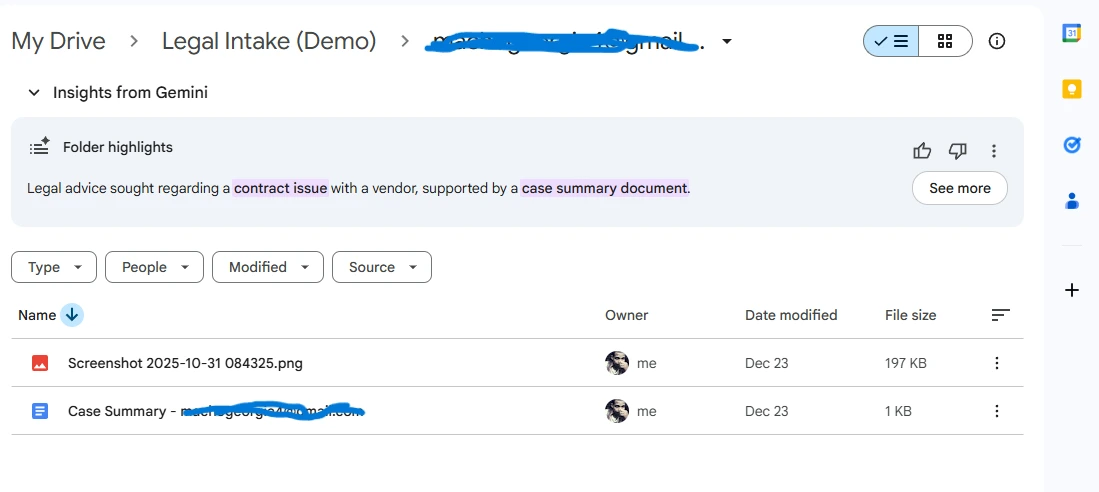Click the Date modified column header
This screenshot has height=492, width=1099.
click(791, 315)
